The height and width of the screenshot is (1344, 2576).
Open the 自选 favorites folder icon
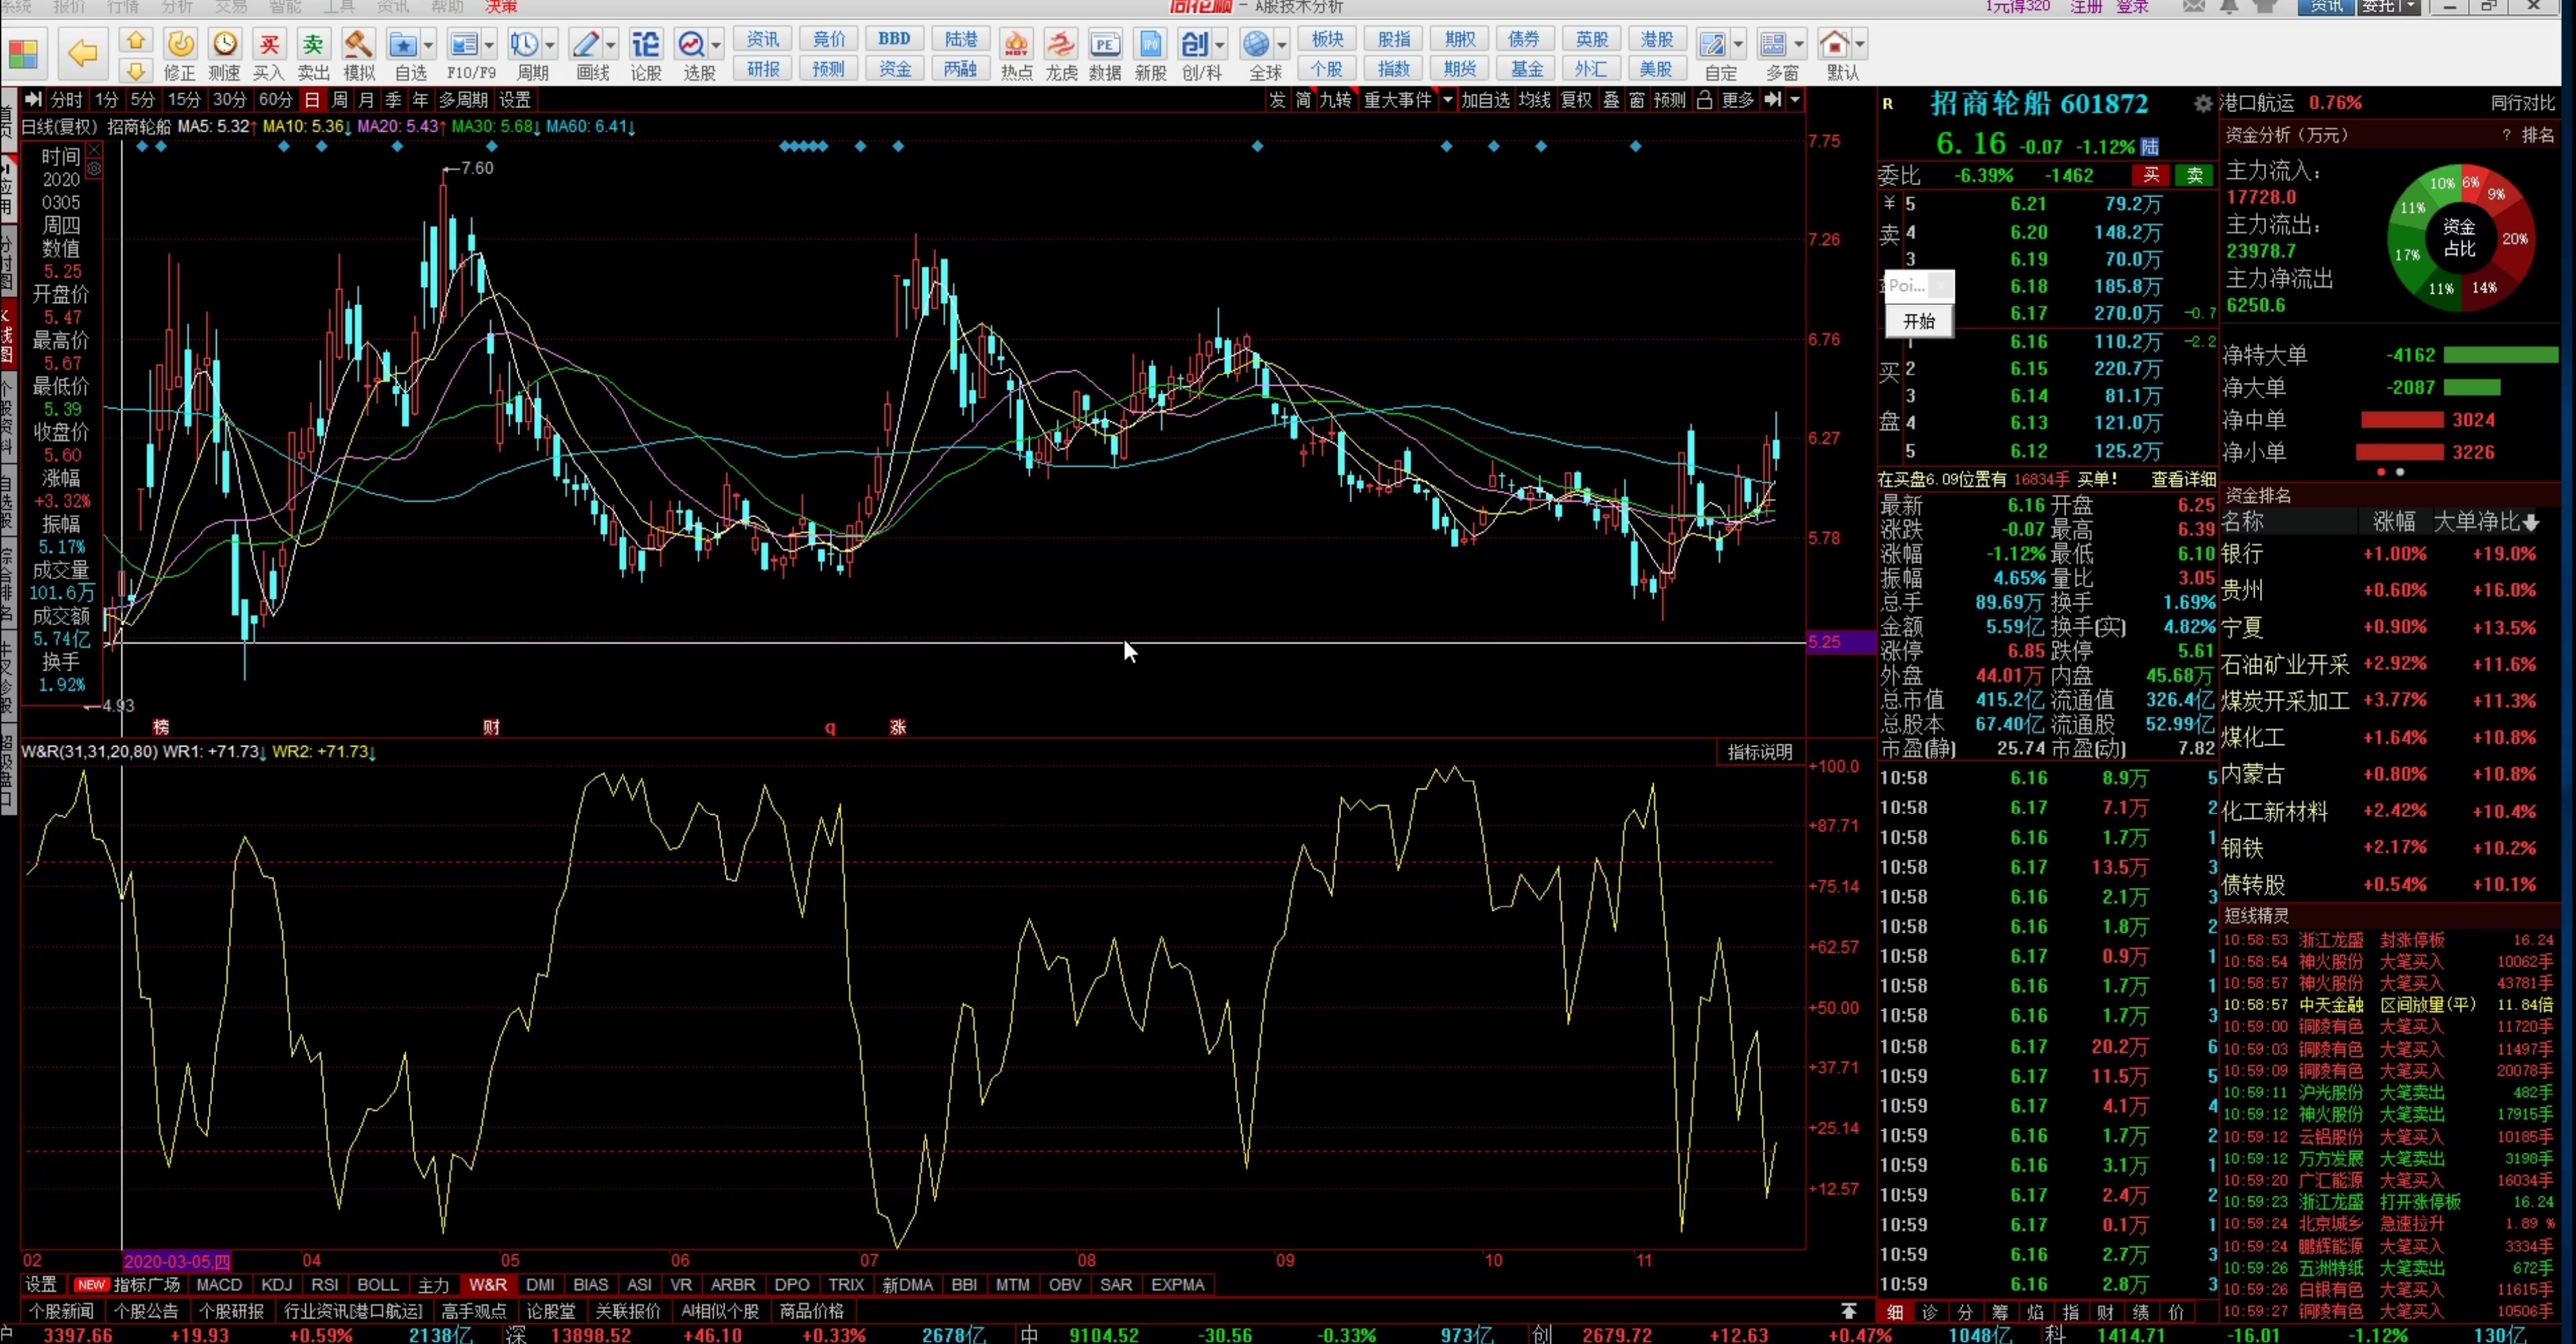[x=404, y=55]
